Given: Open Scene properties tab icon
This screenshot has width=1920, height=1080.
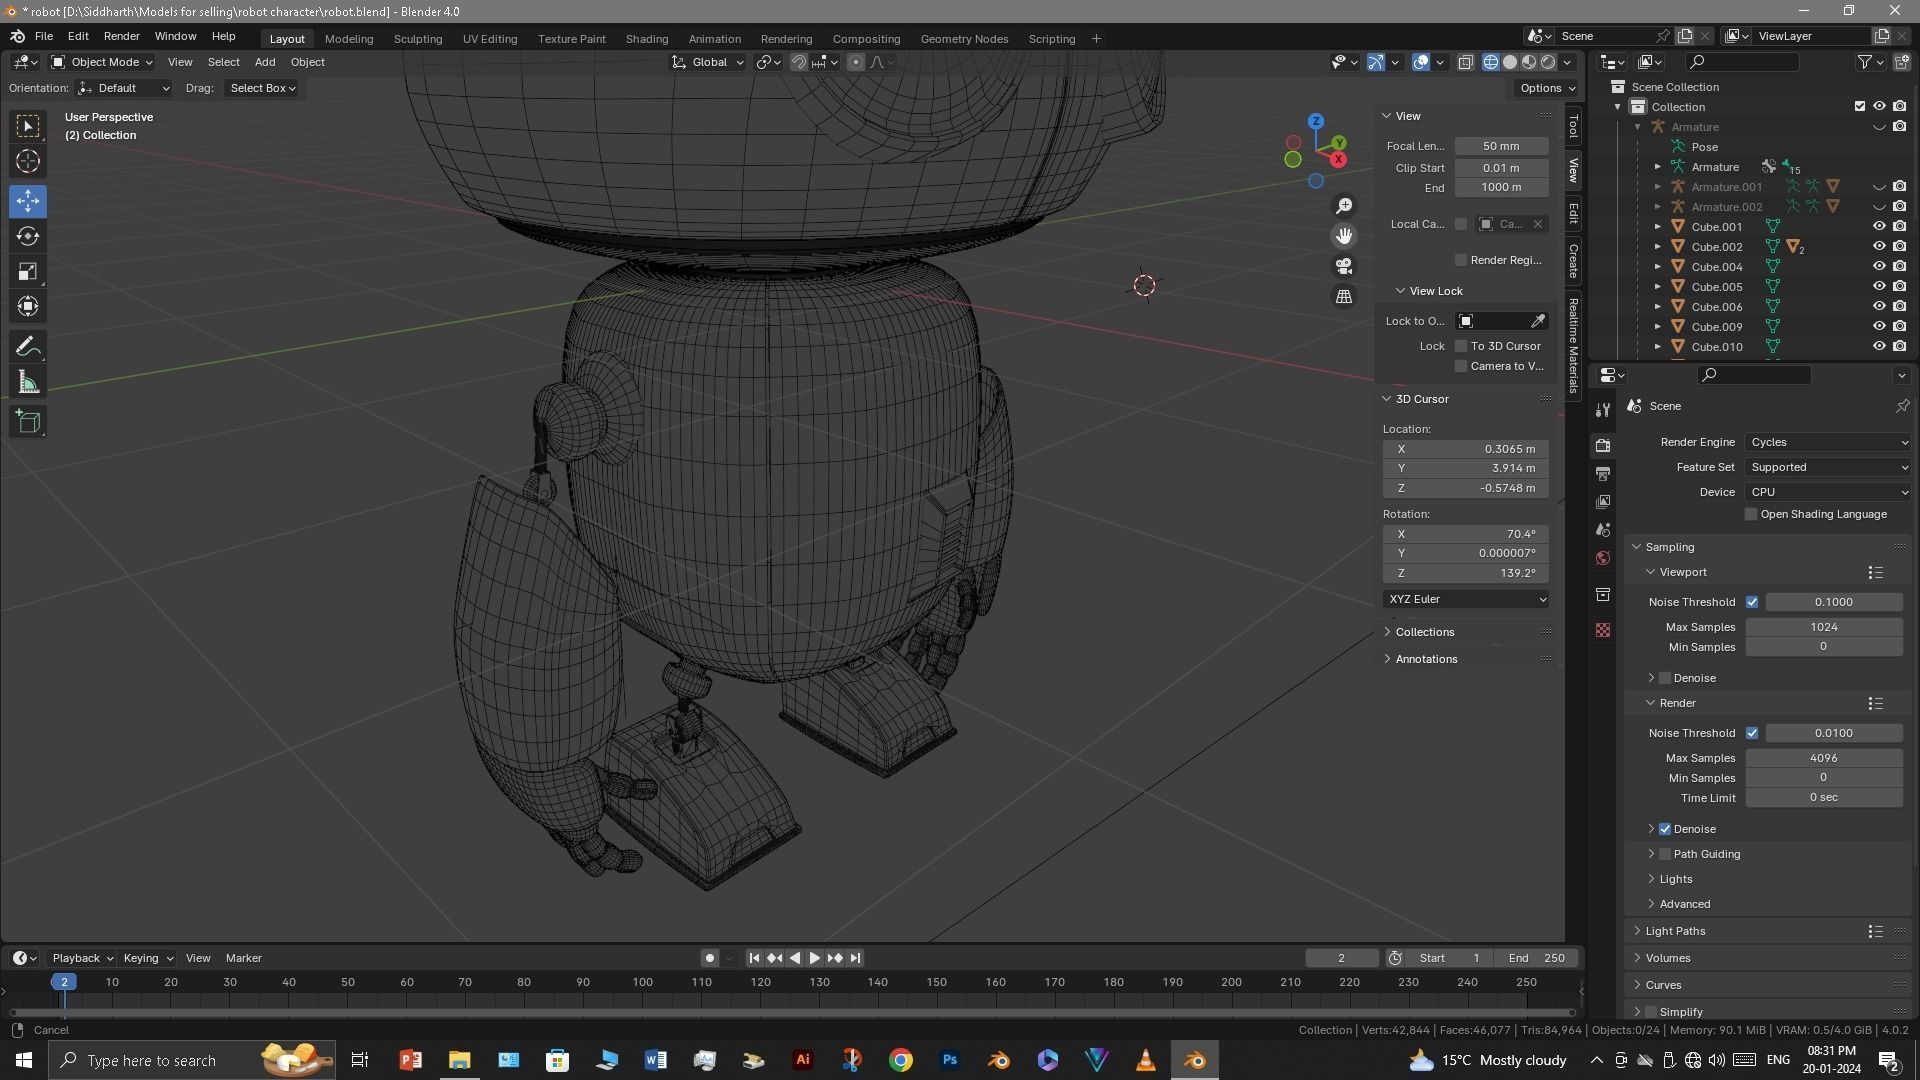Looking at the screenshot, I should click(x=1603, y=530).
